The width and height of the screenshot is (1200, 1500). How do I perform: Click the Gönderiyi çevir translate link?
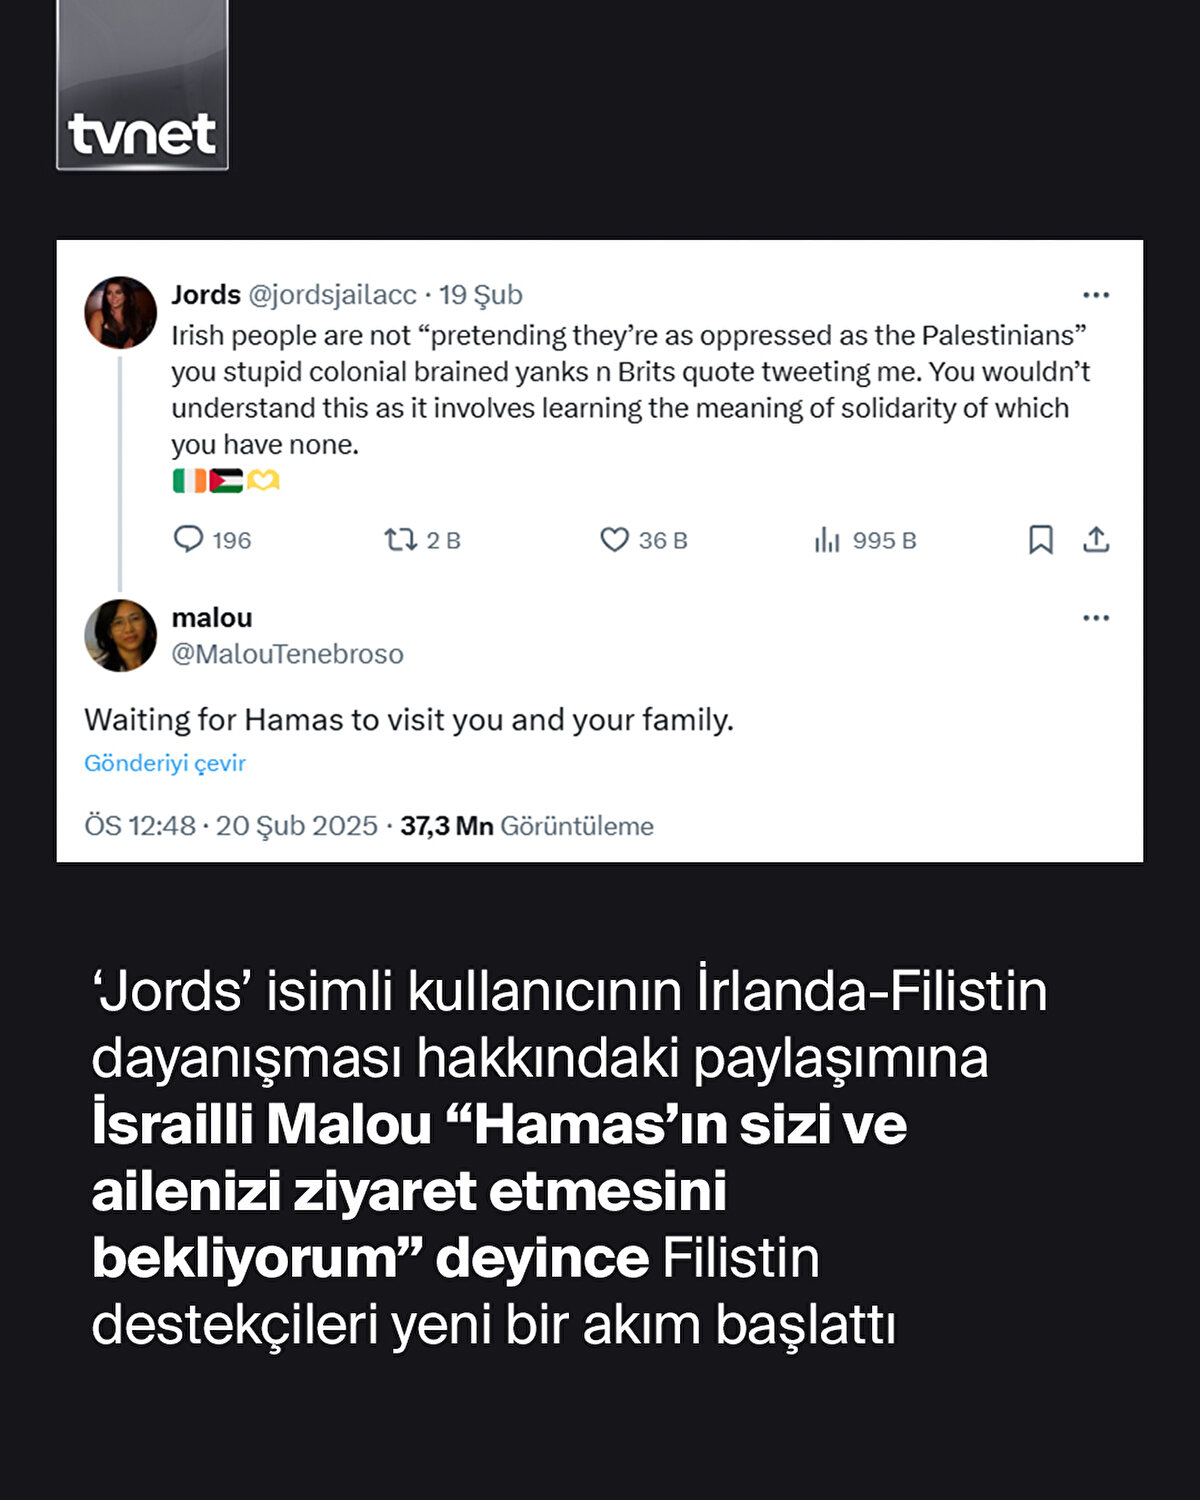pyautogui.click(x=165, y=763)
